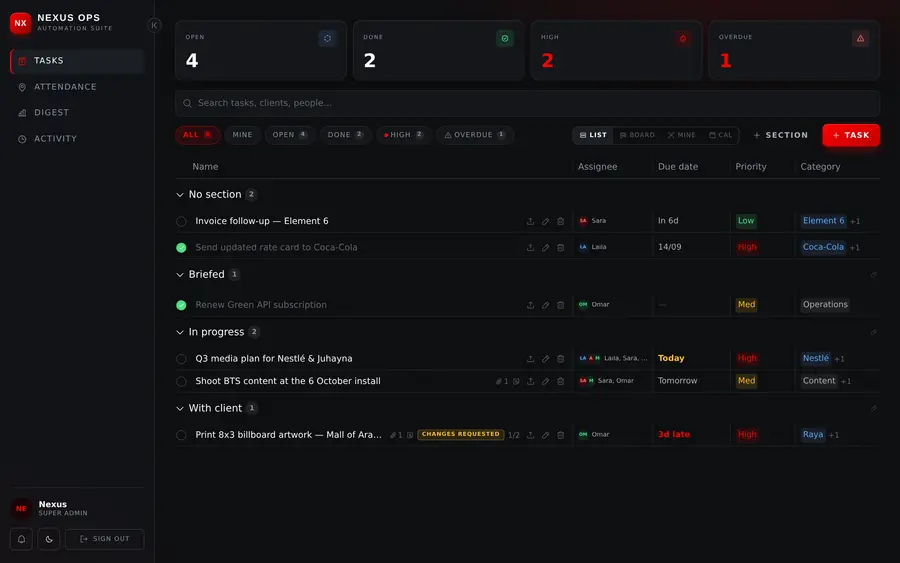Edit the Renew Green API subscription task
The width and height of the screenshot is (900, 563).
pos(545,305)
